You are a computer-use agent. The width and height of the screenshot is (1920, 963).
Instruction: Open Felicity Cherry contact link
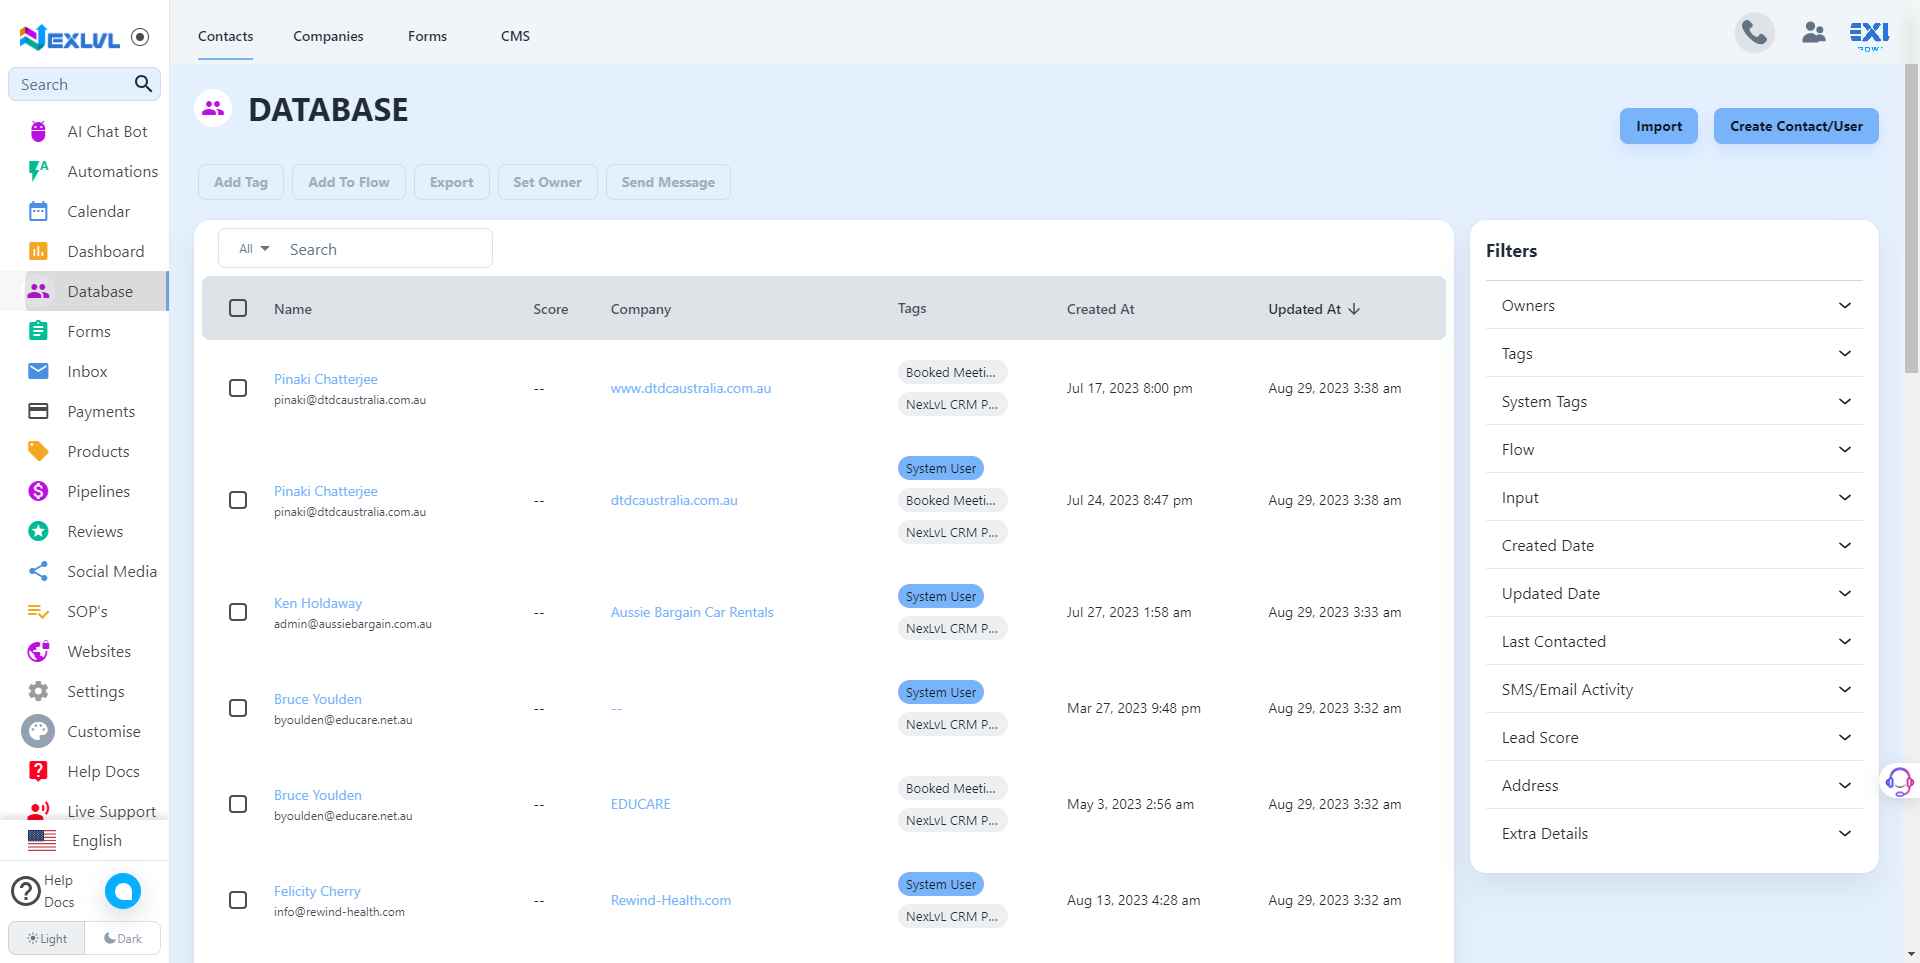tap(317, 891)
